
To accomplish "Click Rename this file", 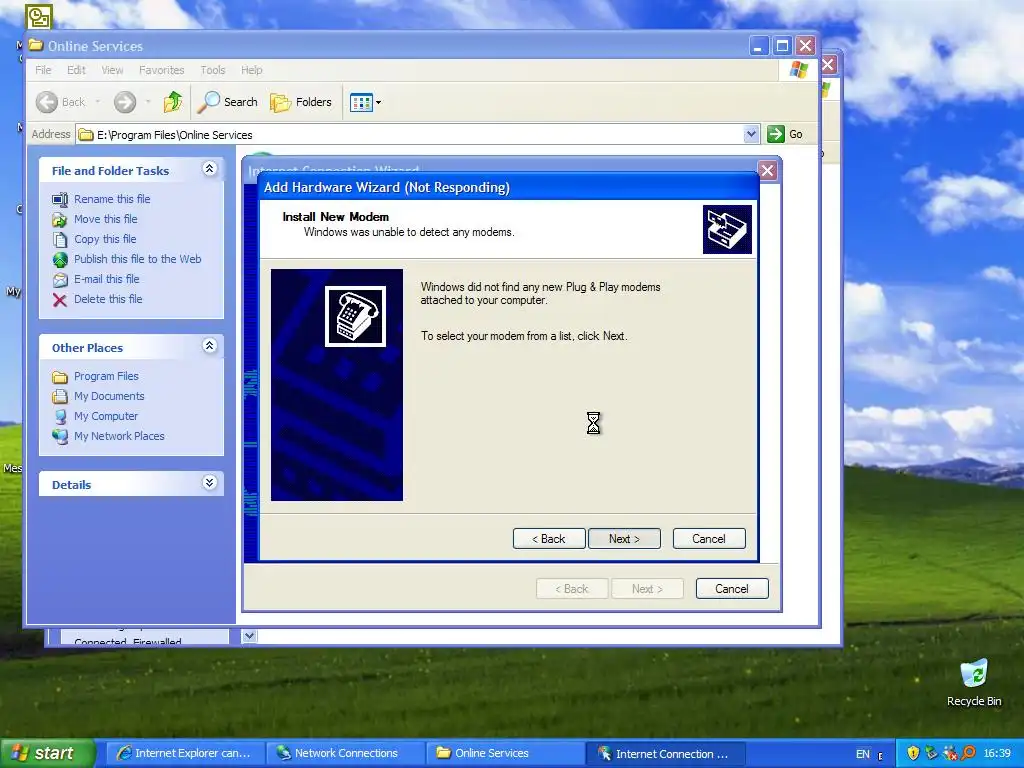I will (x=112, y=199).
